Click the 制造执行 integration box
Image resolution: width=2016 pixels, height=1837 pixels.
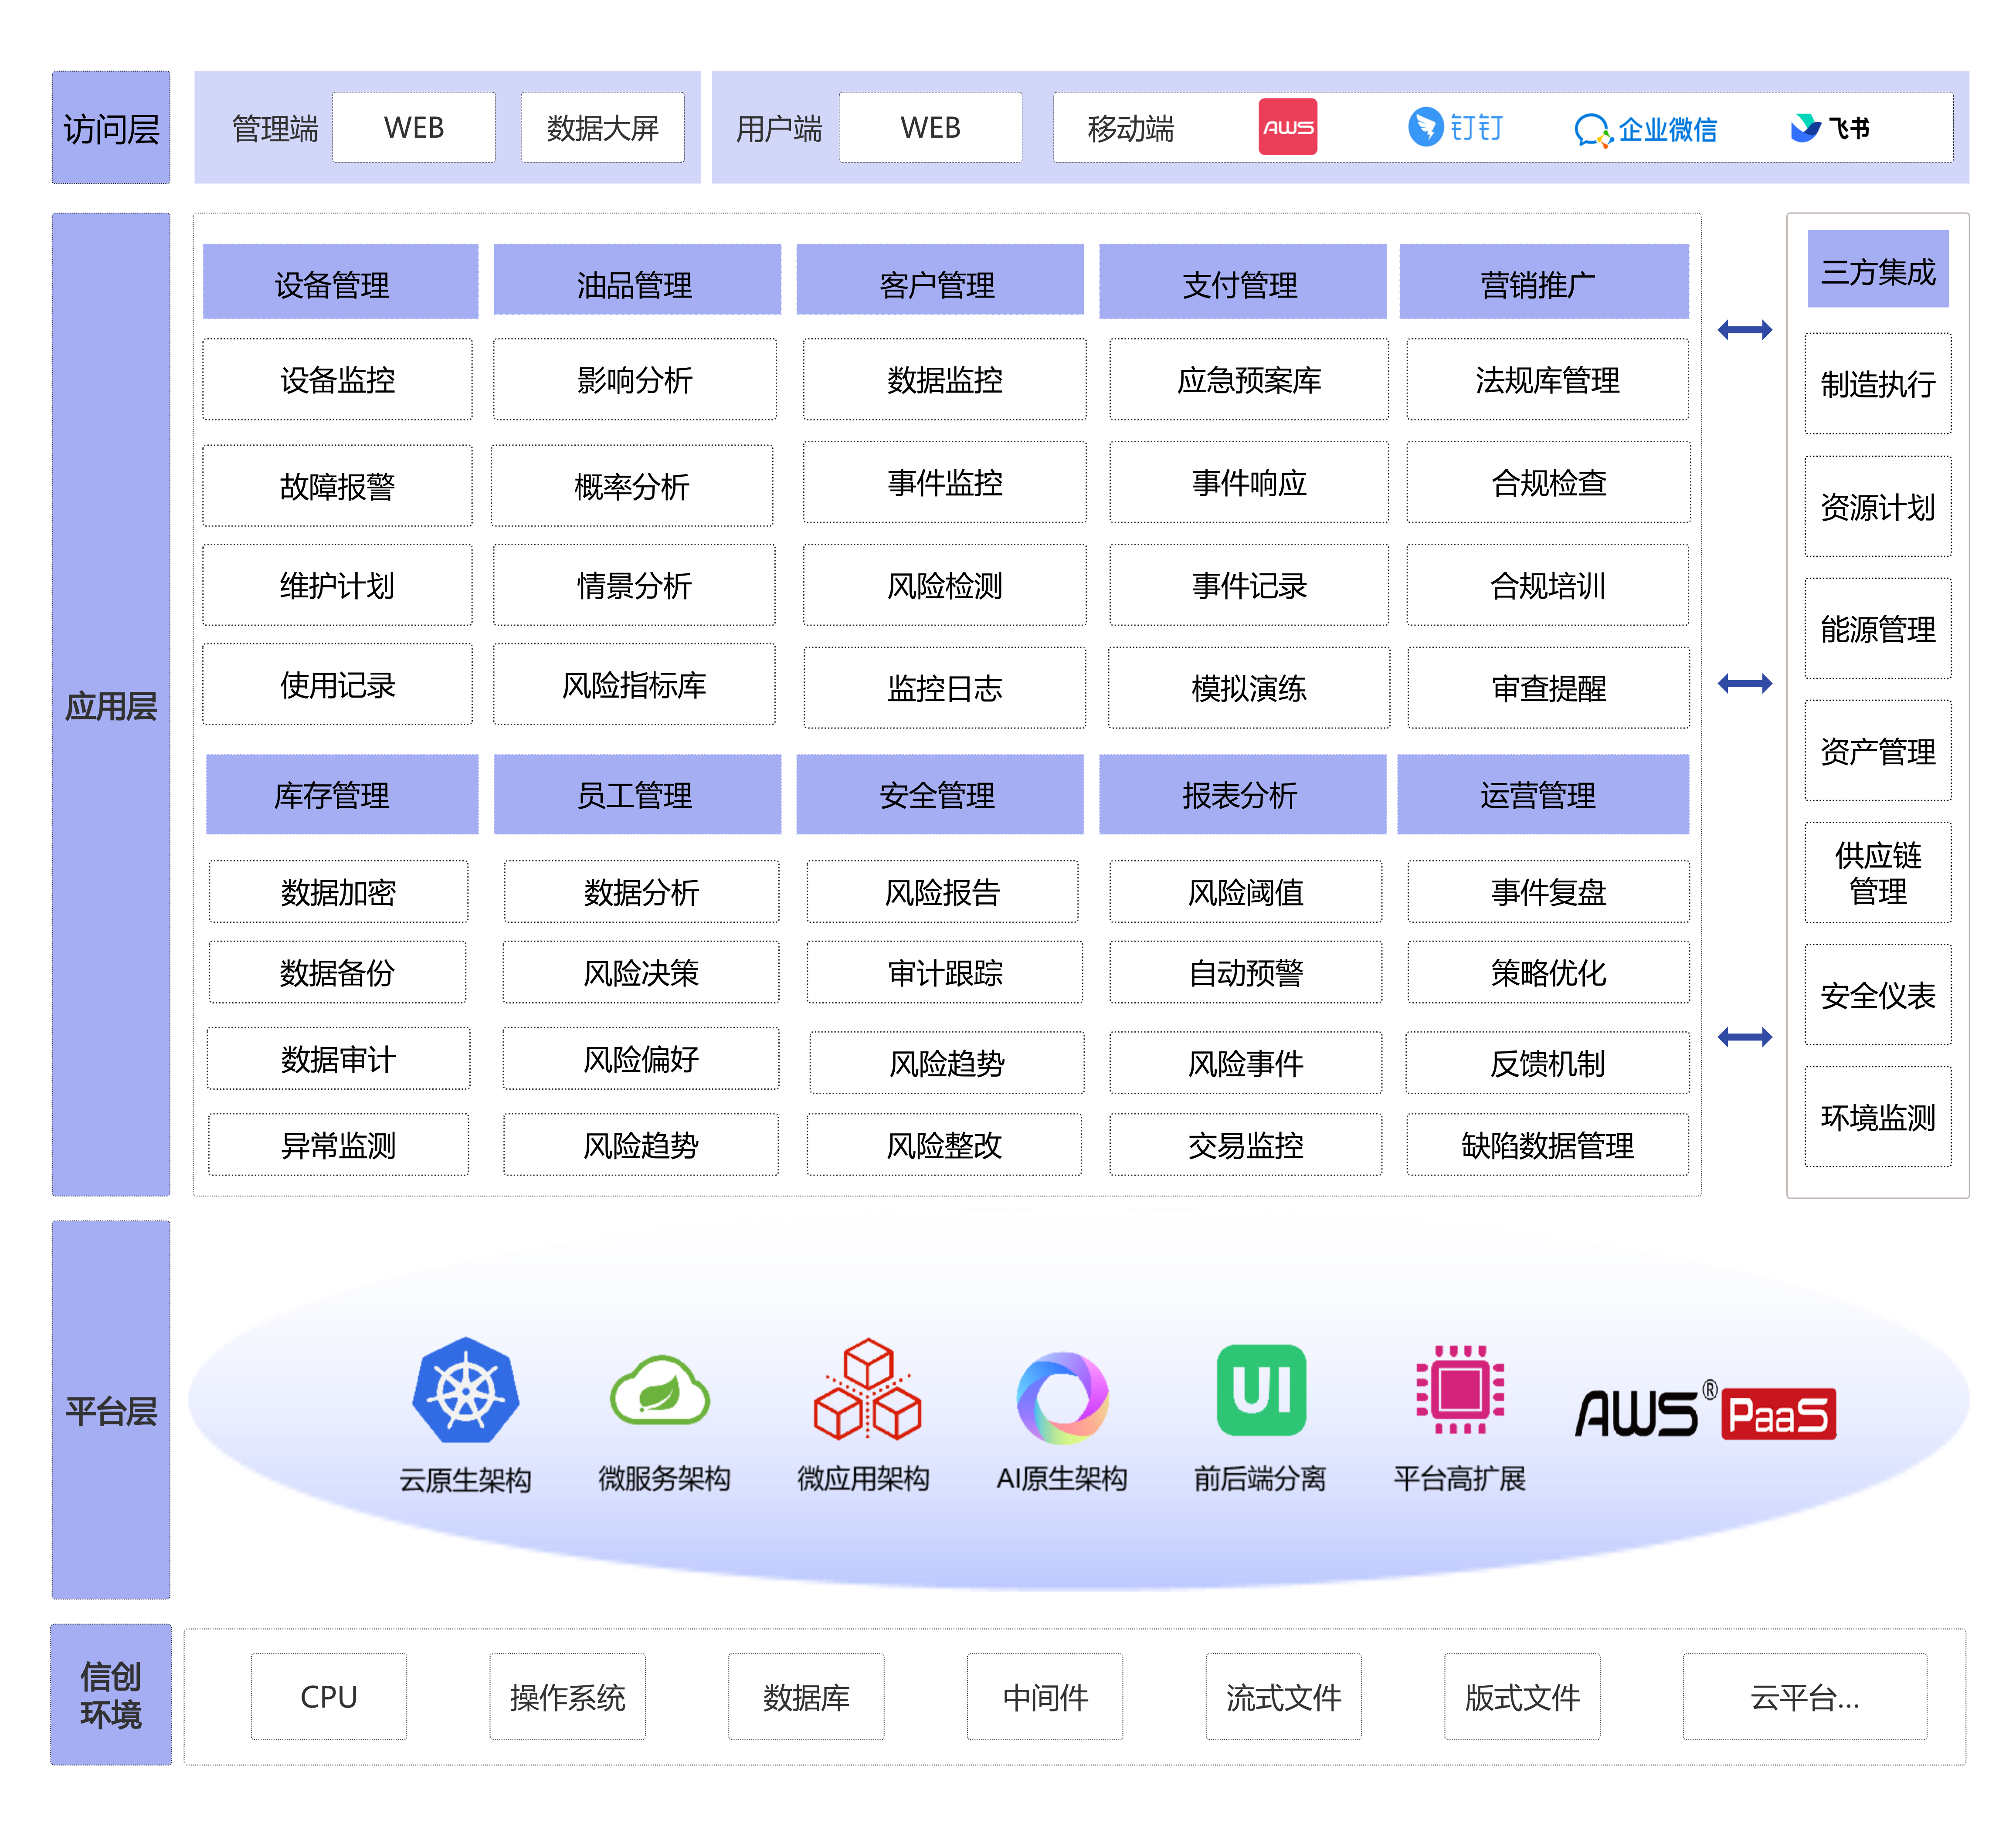(1878, 383)
